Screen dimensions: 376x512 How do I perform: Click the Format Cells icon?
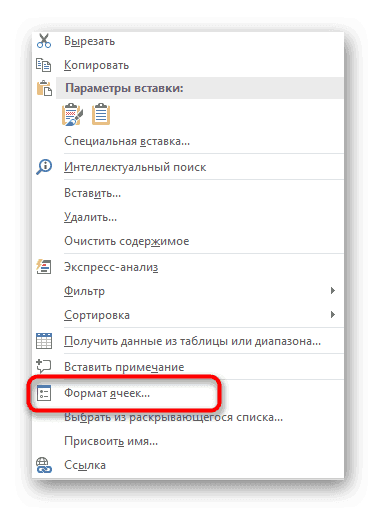point(44,393)
